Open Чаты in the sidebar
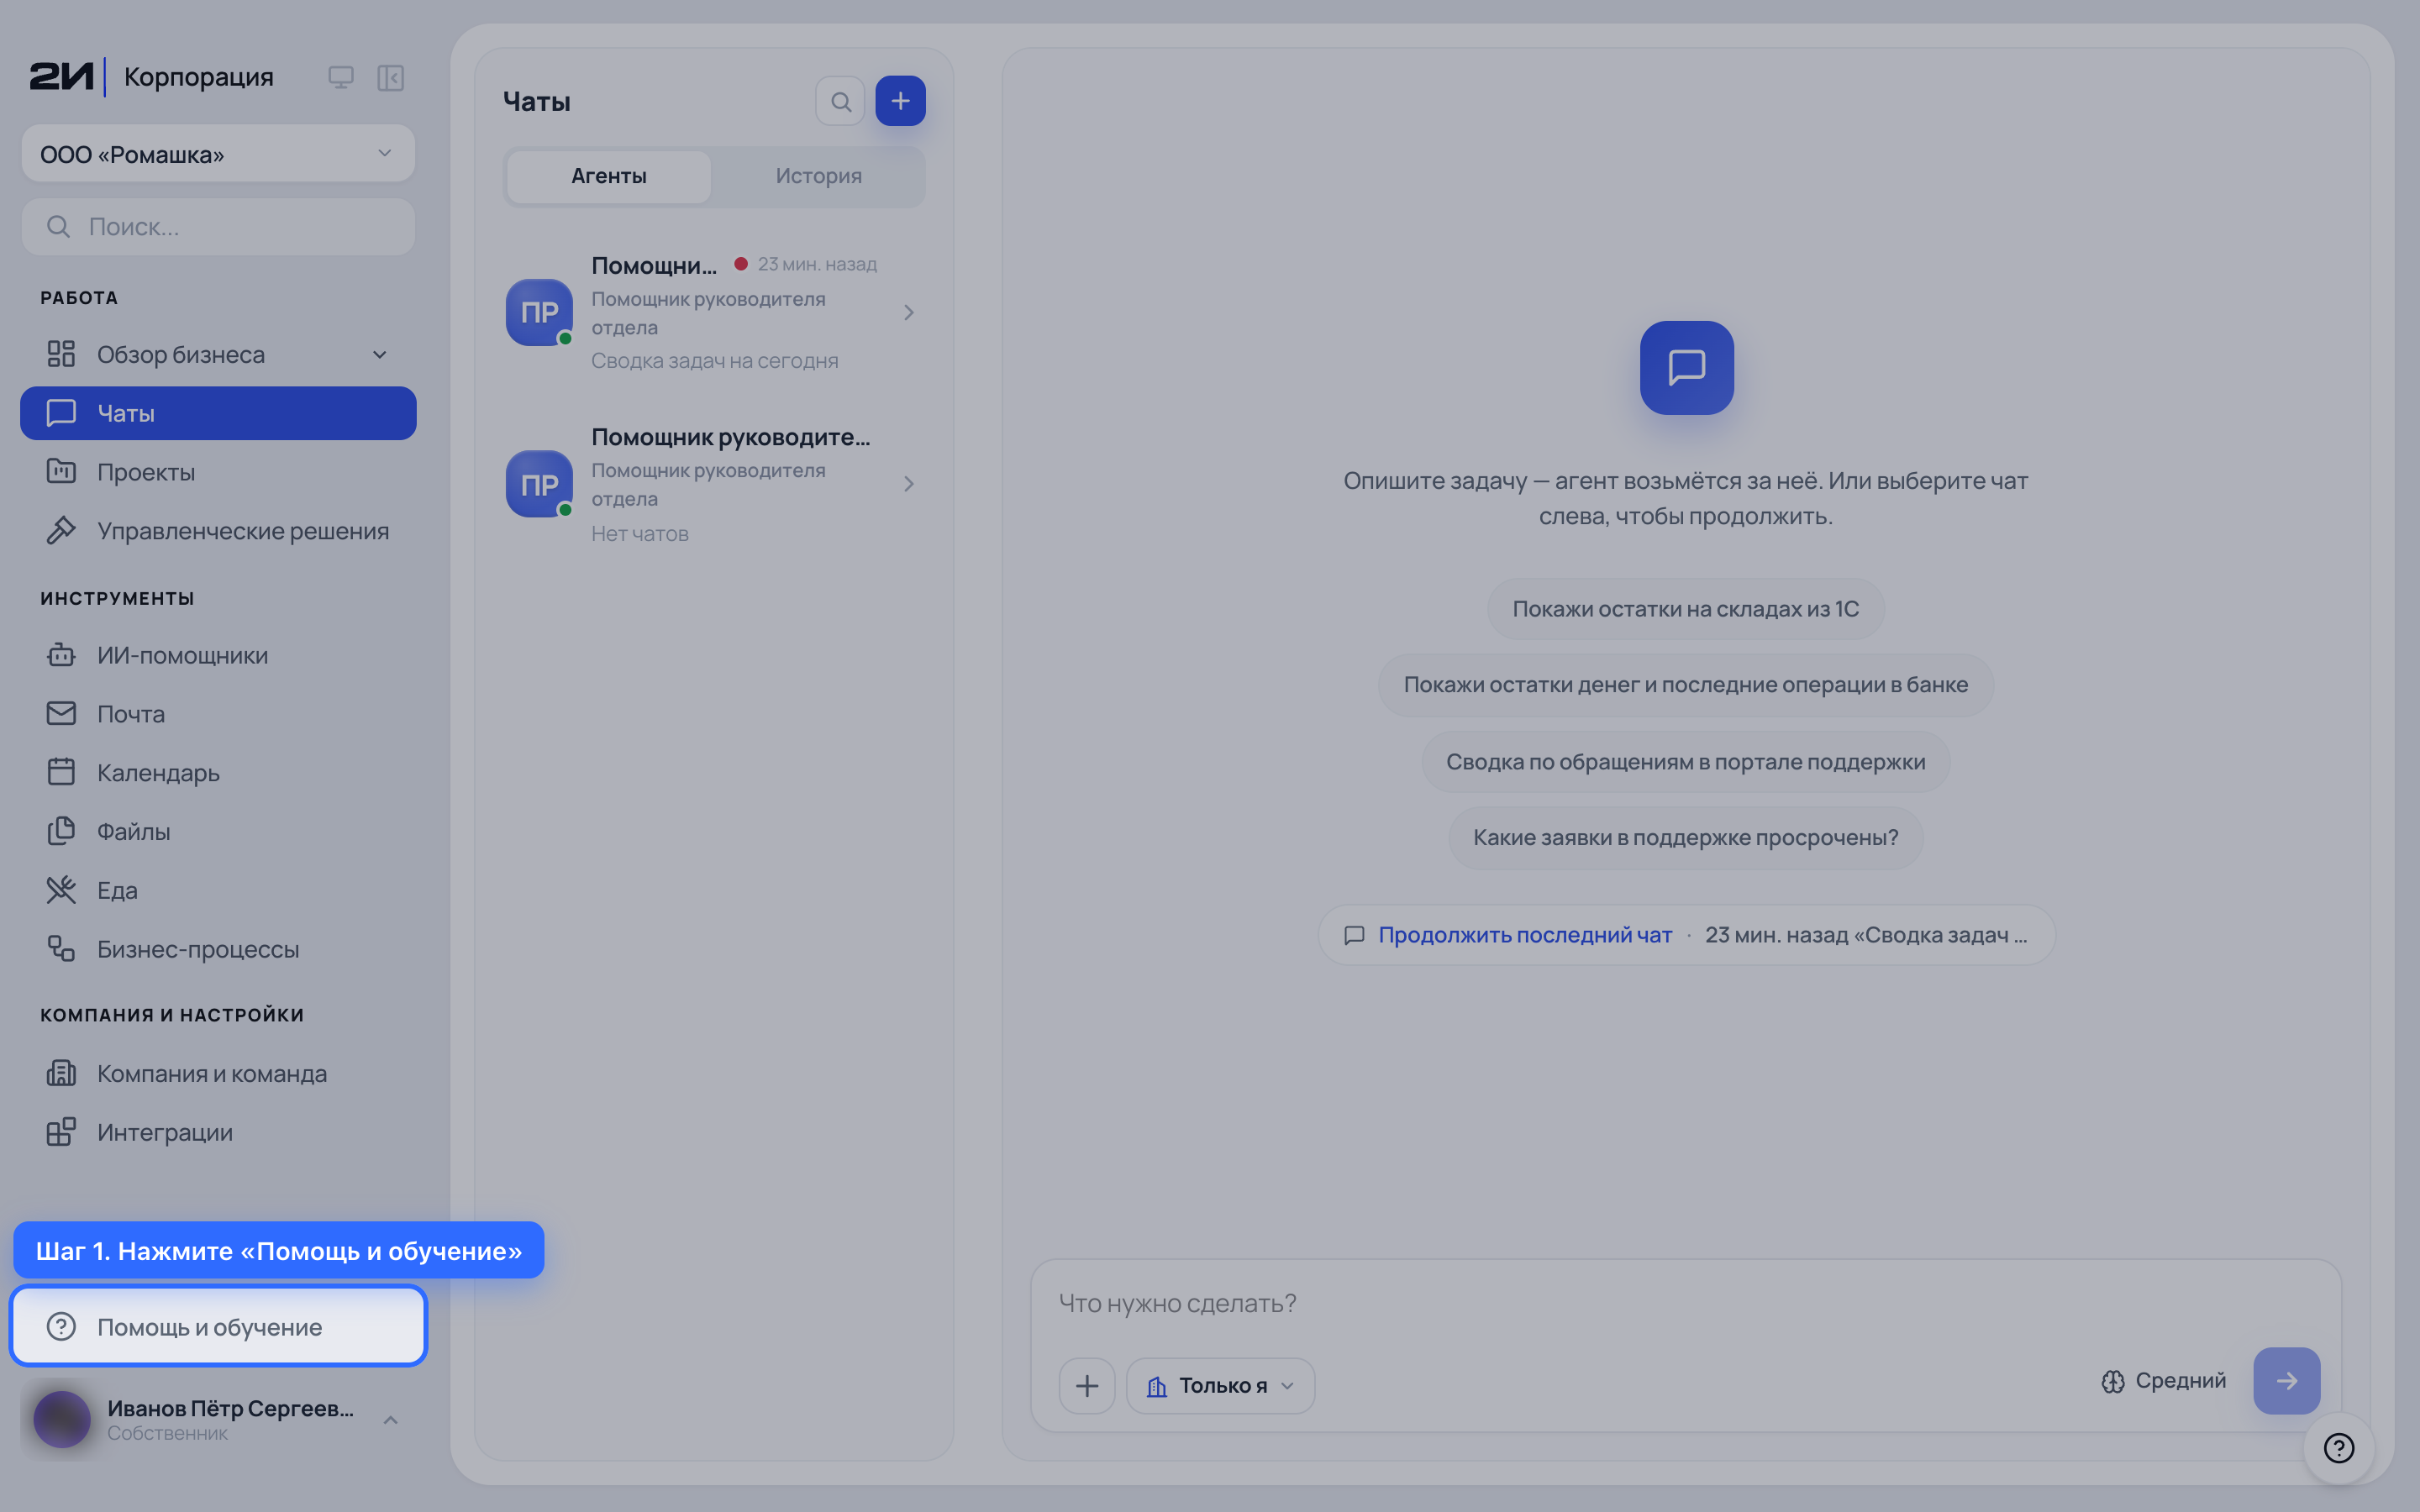 218,413
